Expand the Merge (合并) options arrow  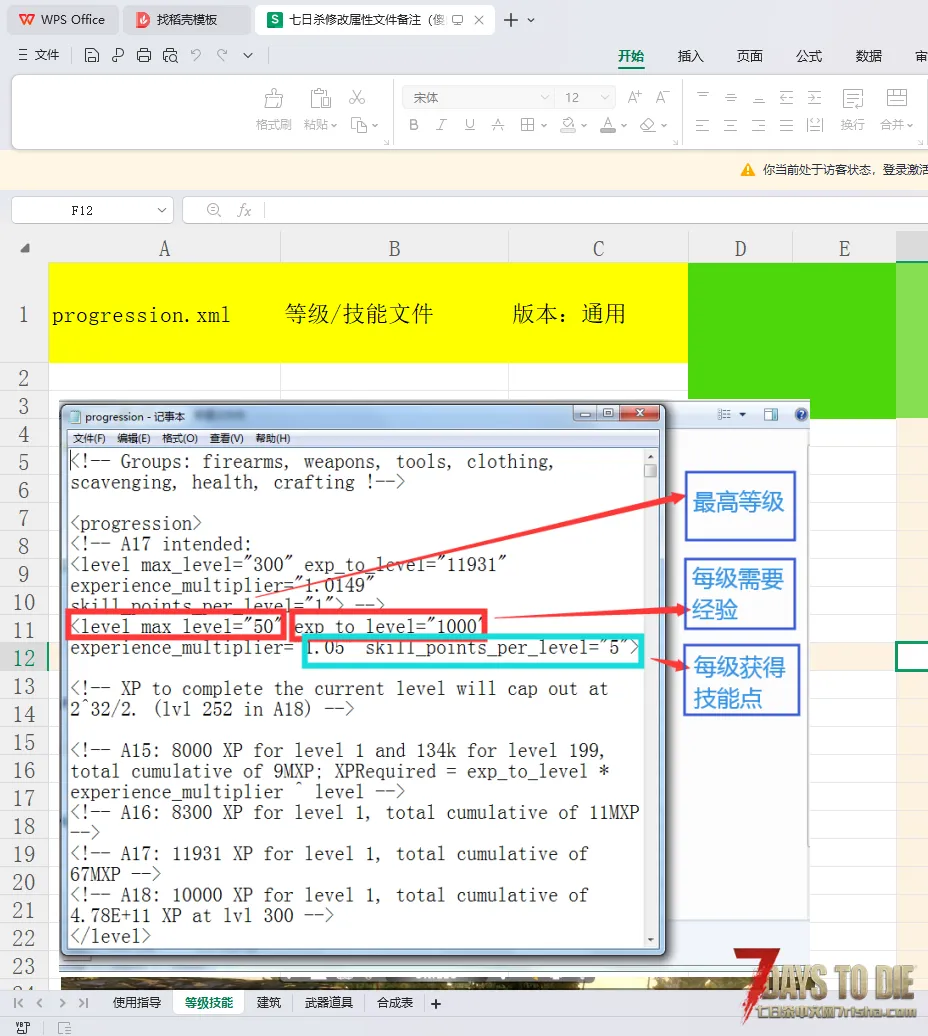(x=910, y=125)
